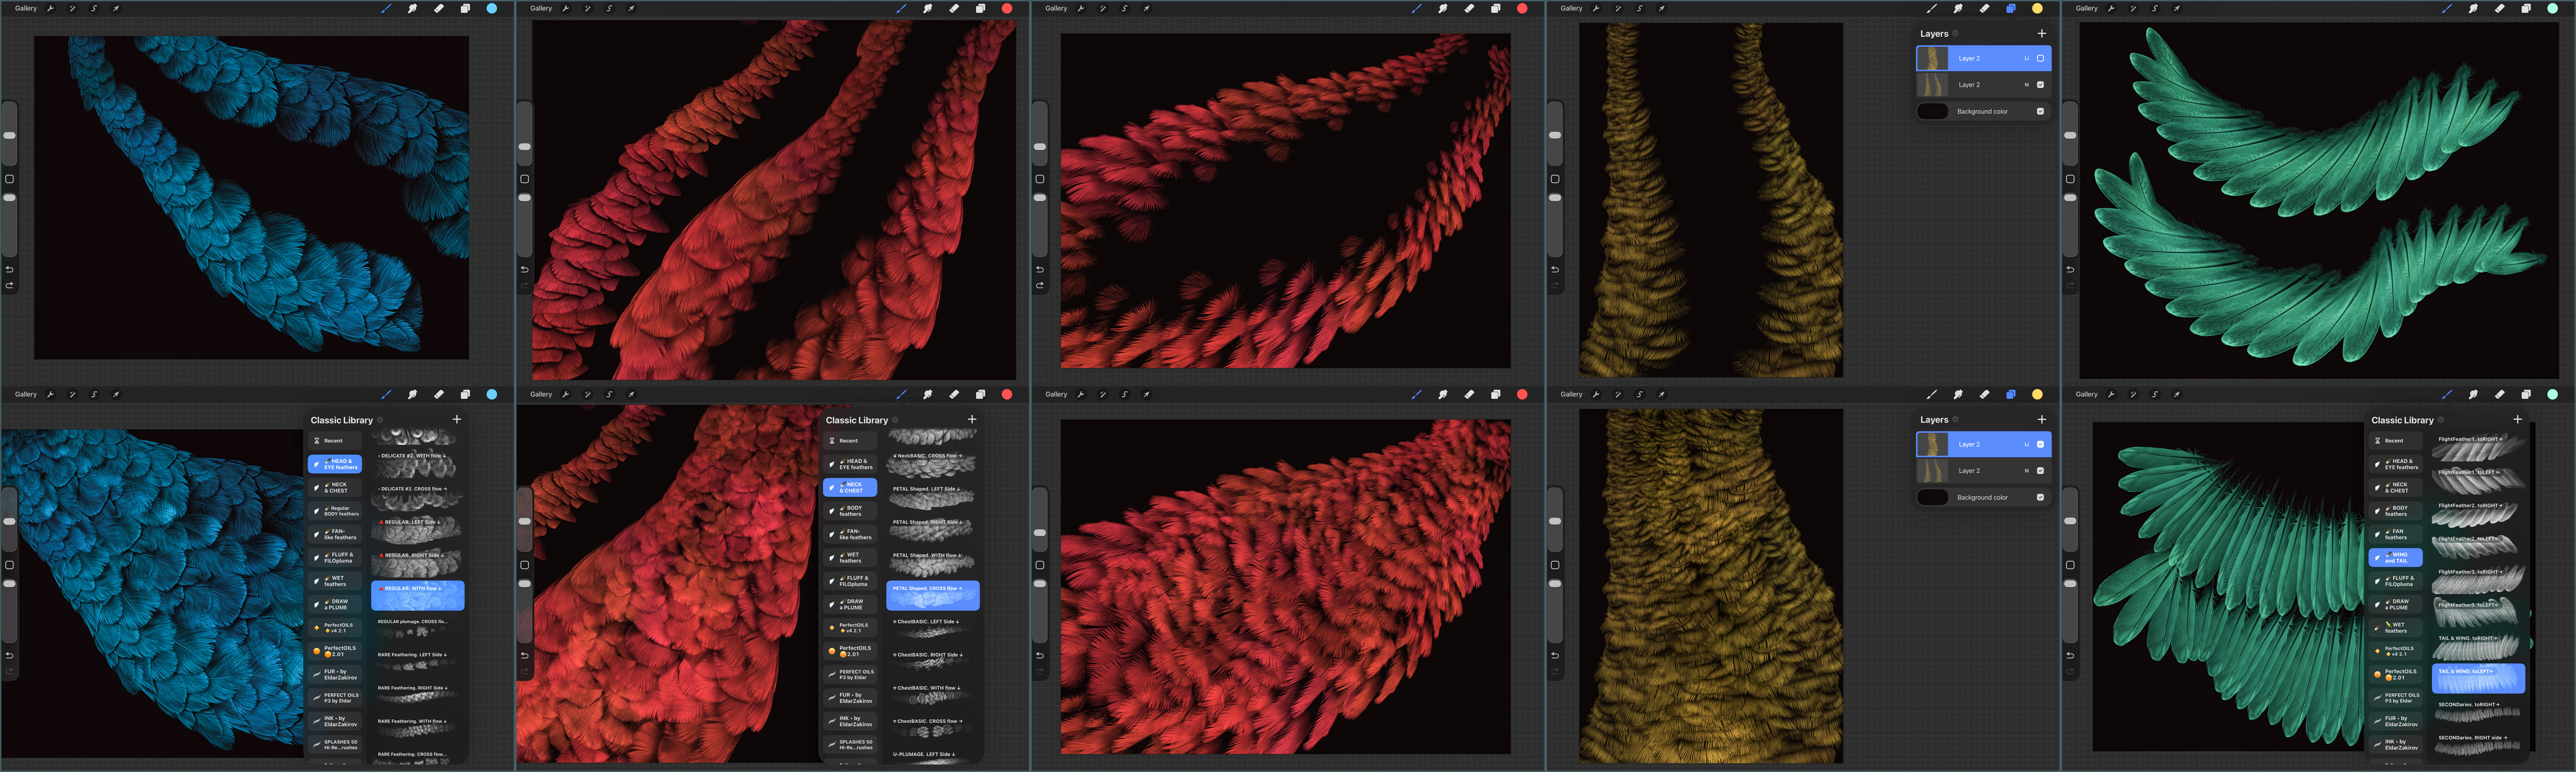Image resolution: width=2576 pixels, height=772 pixels.
Task: Select NECK & CHEST set in blue-feathers library
Action: [x=335, y=488]
